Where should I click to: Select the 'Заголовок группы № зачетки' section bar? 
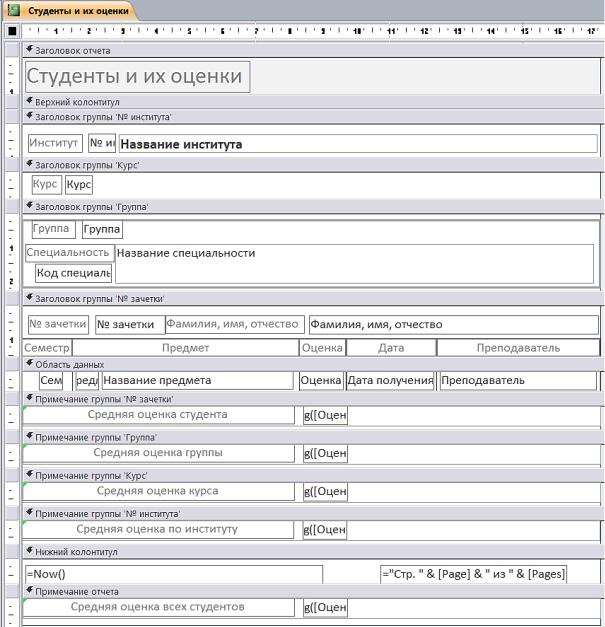313,299
